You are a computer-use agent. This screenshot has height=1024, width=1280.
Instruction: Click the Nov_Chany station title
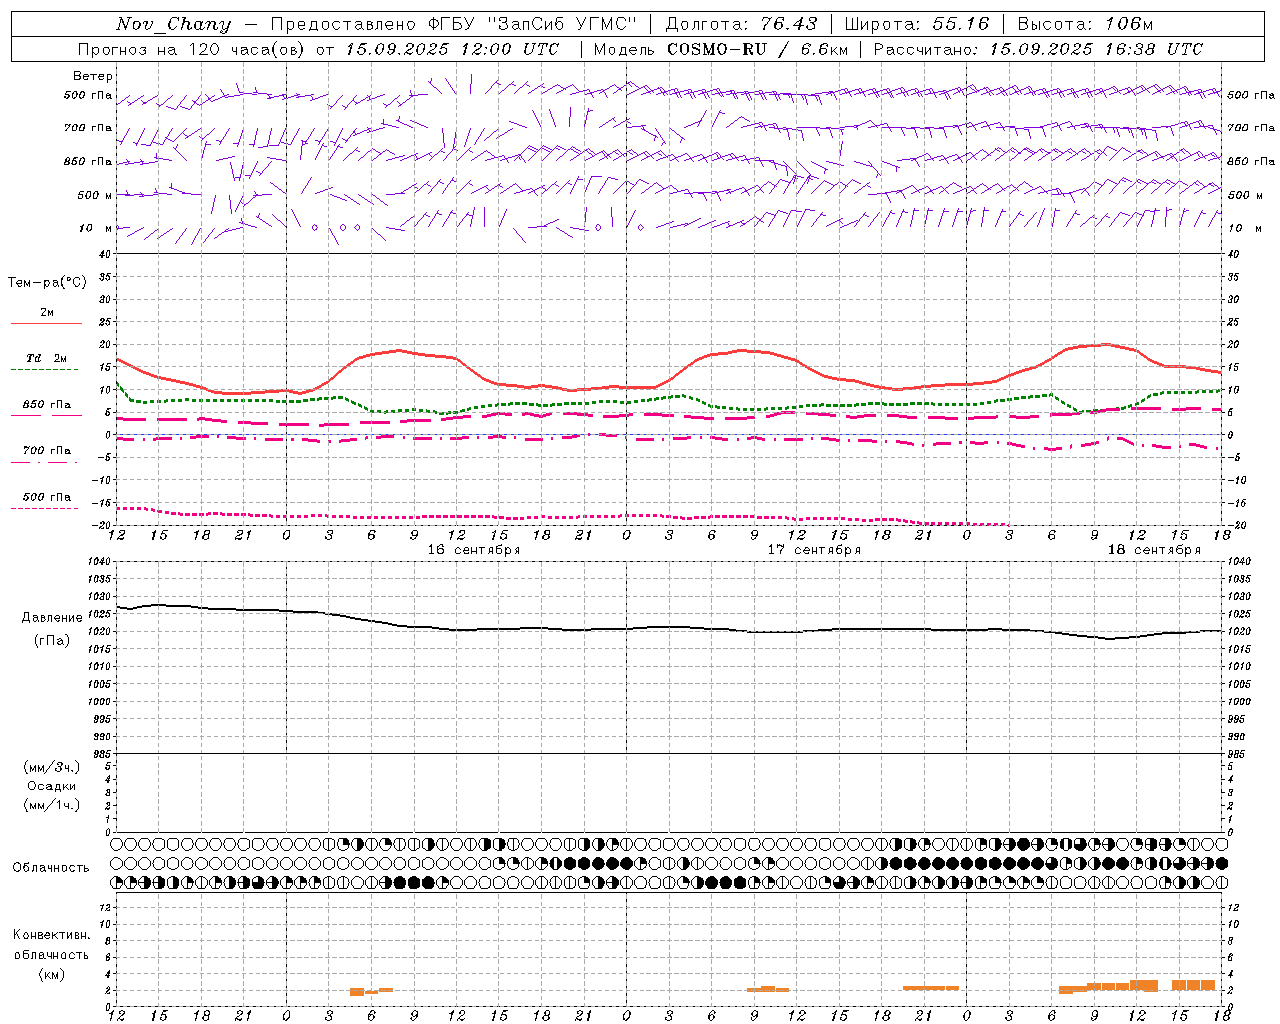[173, 24]
